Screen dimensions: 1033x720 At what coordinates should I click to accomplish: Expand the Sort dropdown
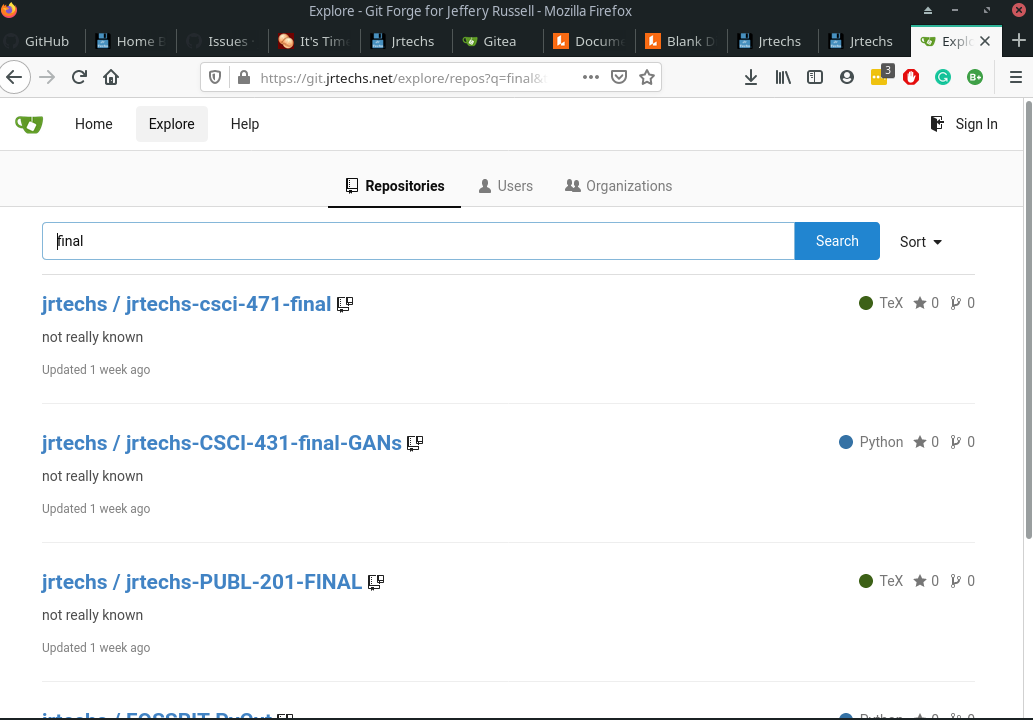(920, 241)
